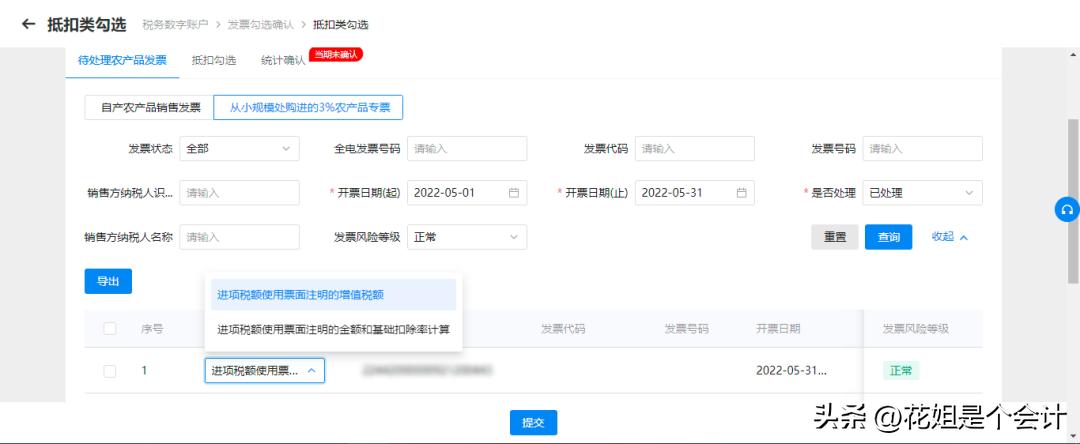Focus the 发票代码 input field
The image size is (1080, 444).
[x=695, y=149]
